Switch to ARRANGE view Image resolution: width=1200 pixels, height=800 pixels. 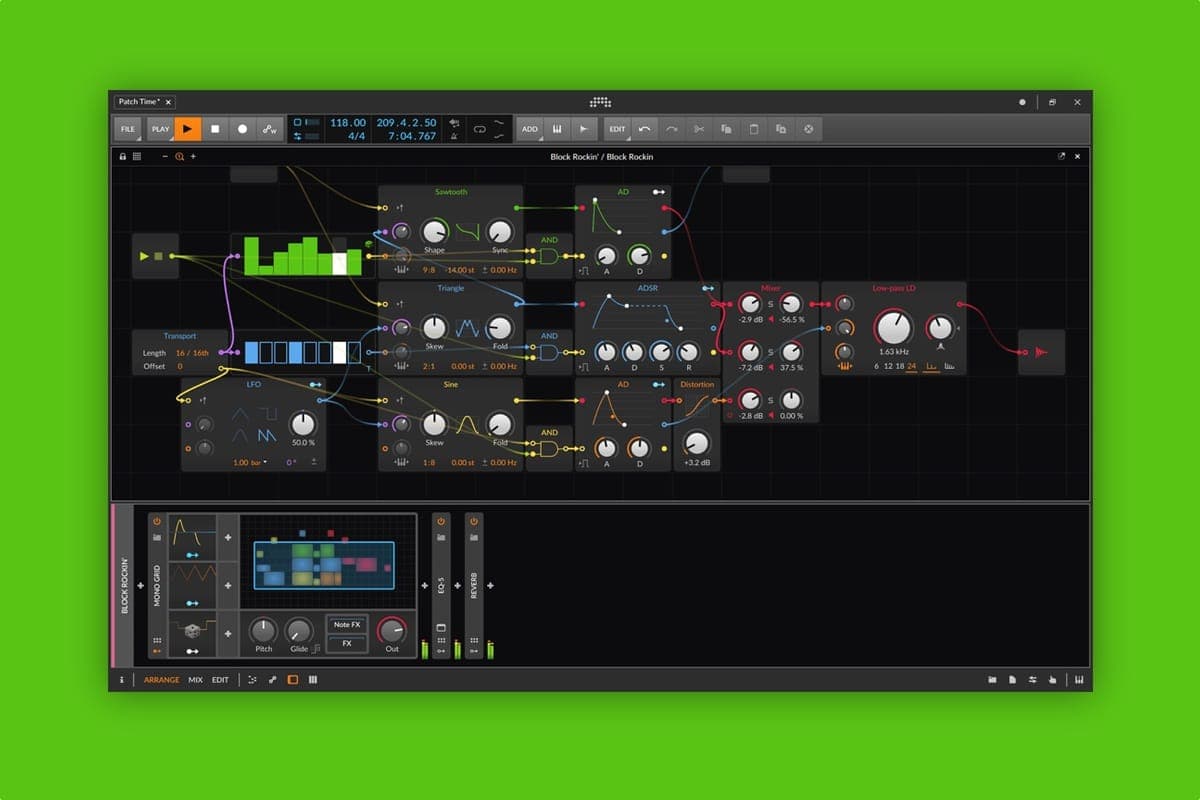[162, 680]
